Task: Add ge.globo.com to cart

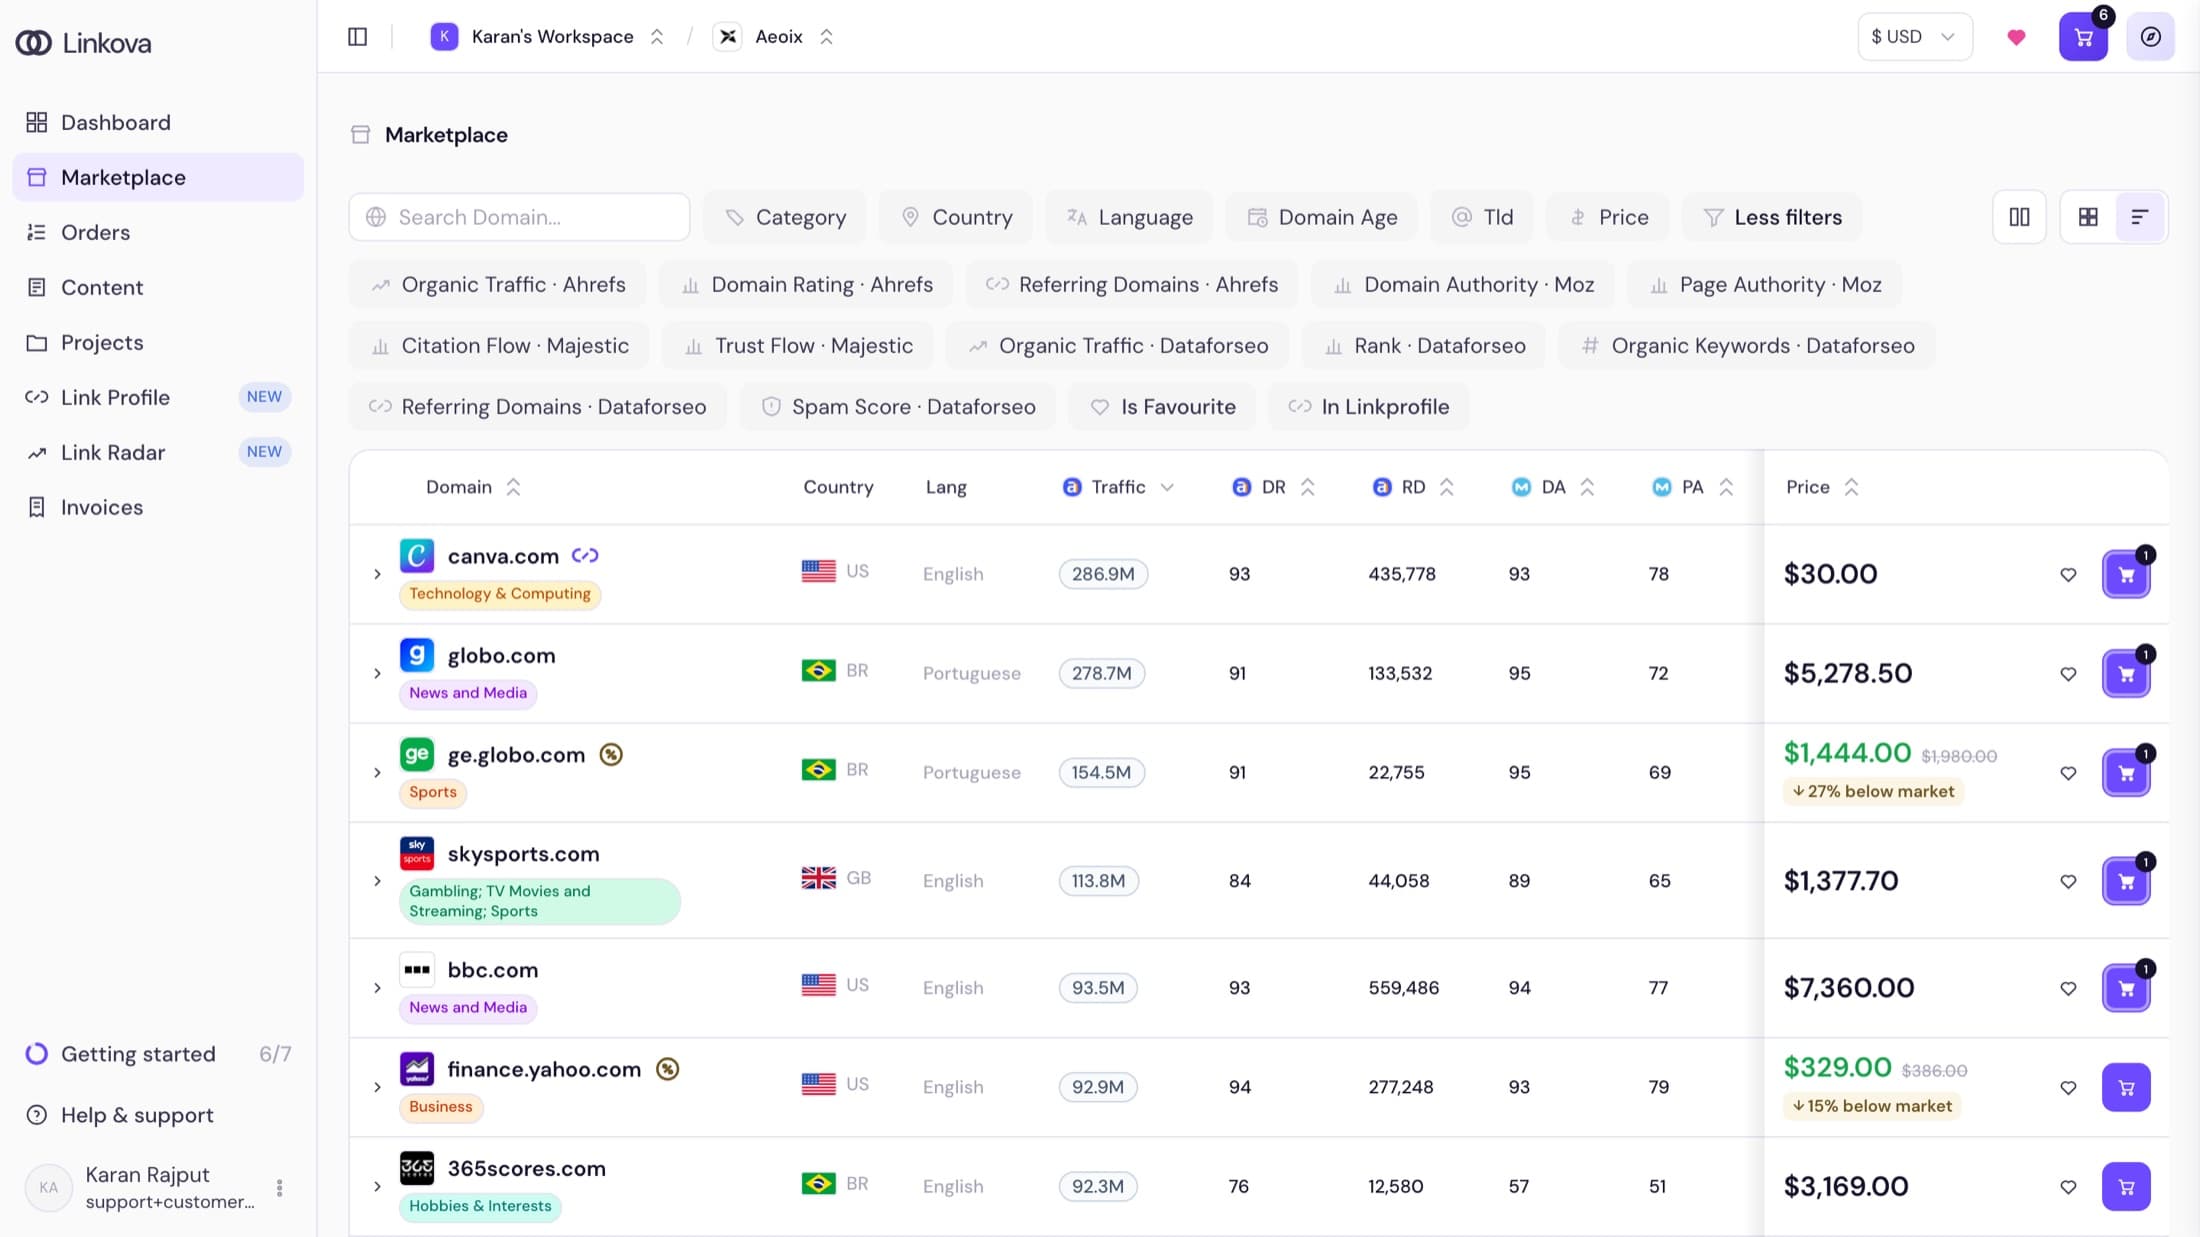Action: coord(2126,773)
